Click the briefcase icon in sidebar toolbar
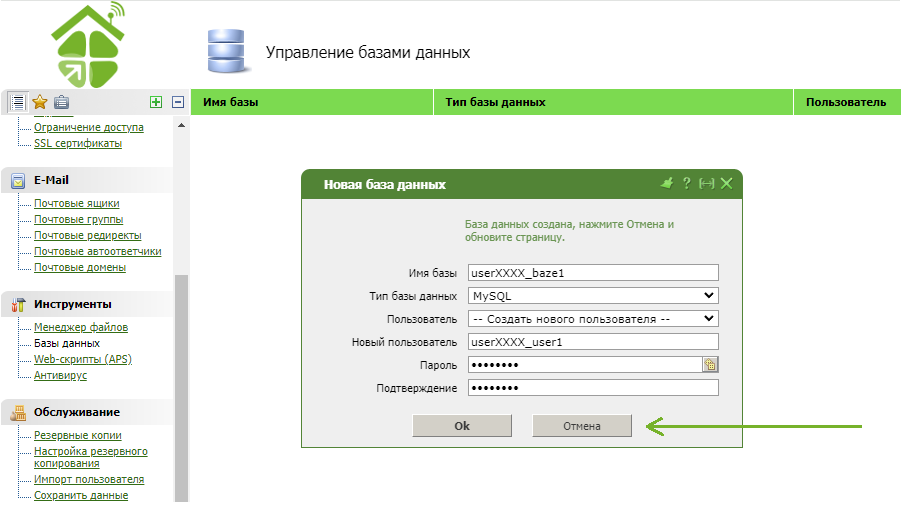 coord(62,102)
